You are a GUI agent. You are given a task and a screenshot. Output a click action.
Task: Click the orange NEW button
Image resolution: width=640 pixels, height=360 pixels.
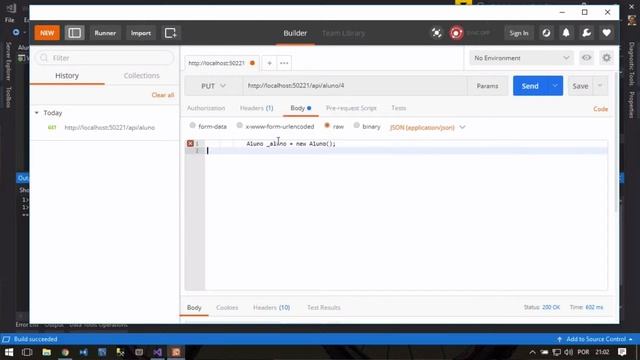tap(47, 33)
